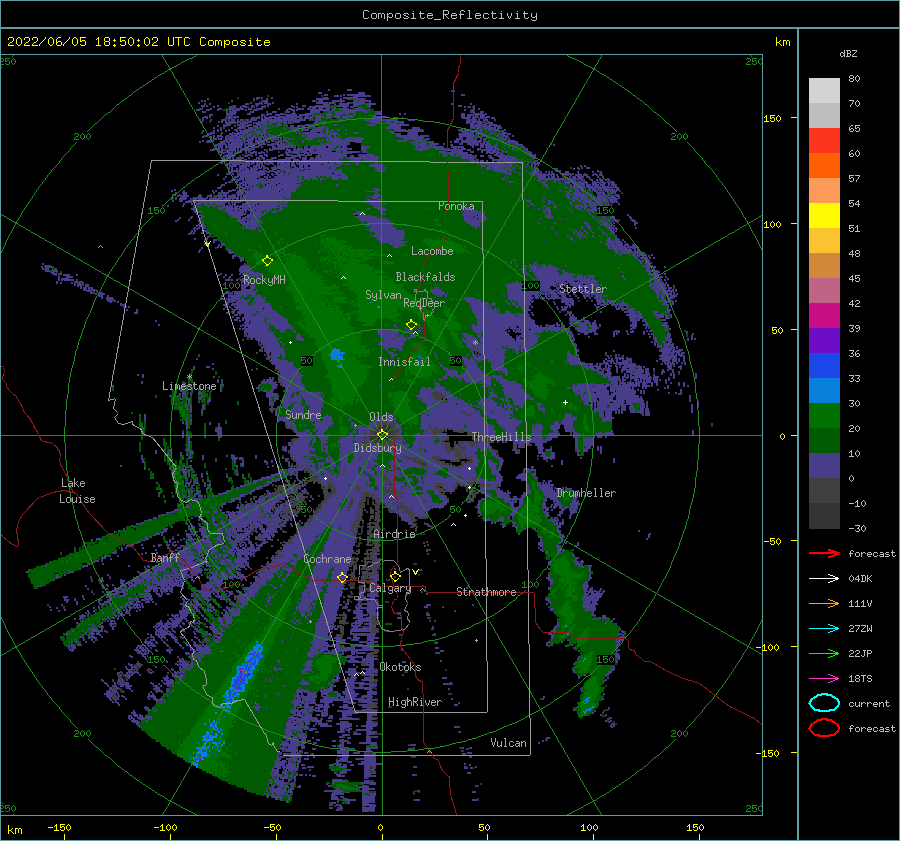Select the yellow 54-51 dBZ swatch
Screen dimensions: 900x841
[824, 215]
